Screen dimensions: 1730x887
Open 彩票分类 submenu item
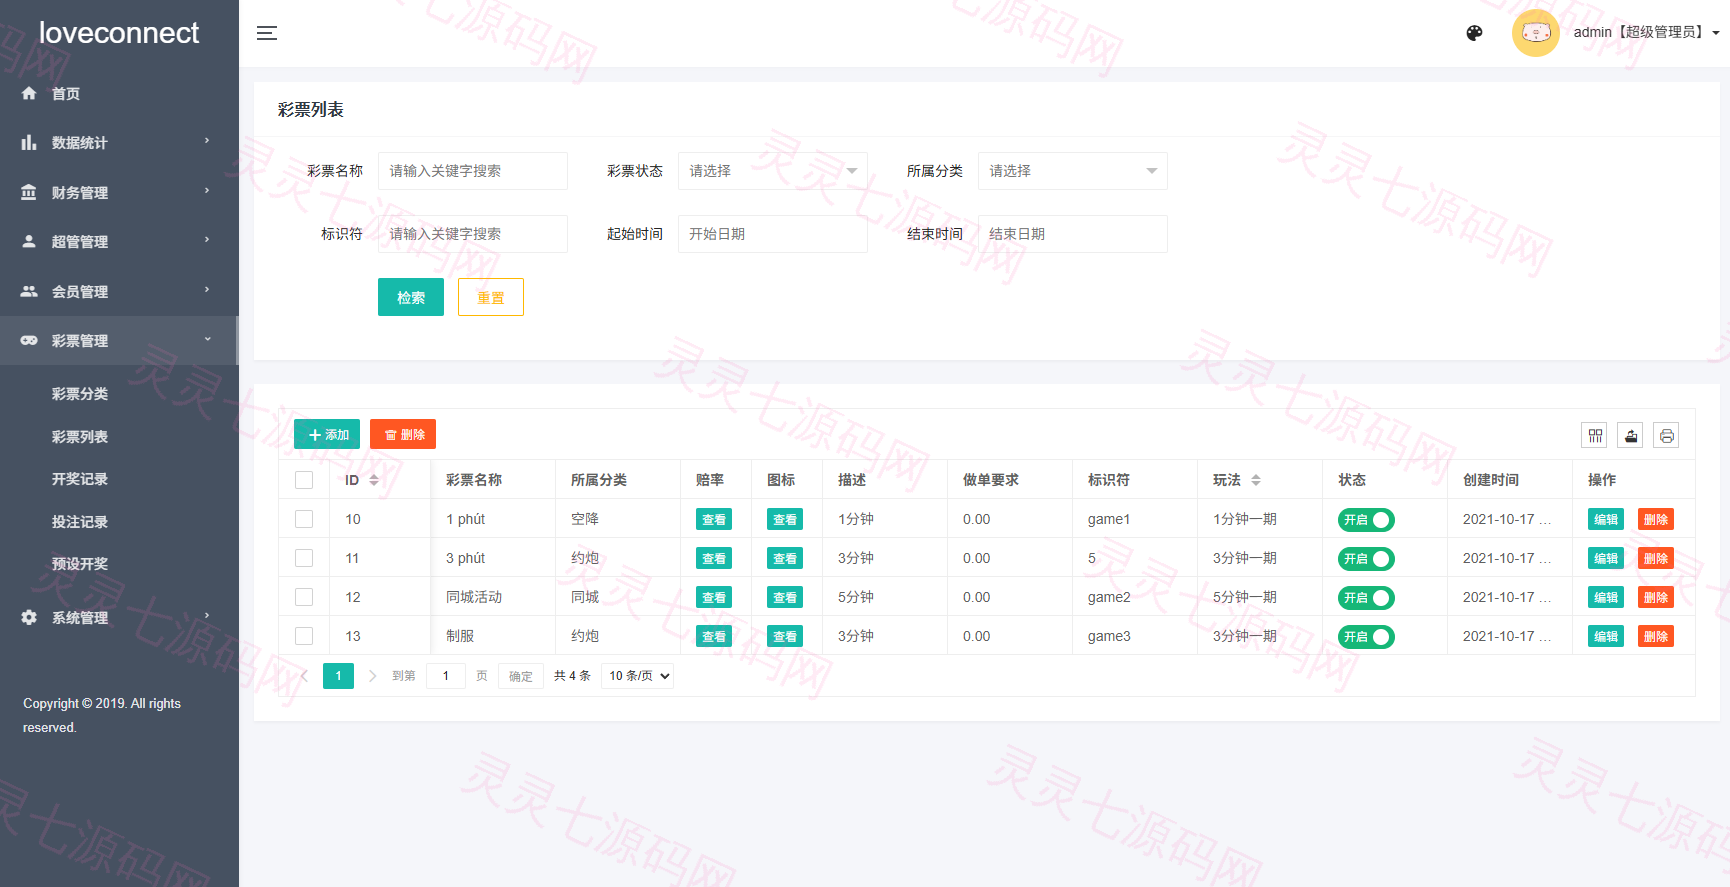coord(80,394)
